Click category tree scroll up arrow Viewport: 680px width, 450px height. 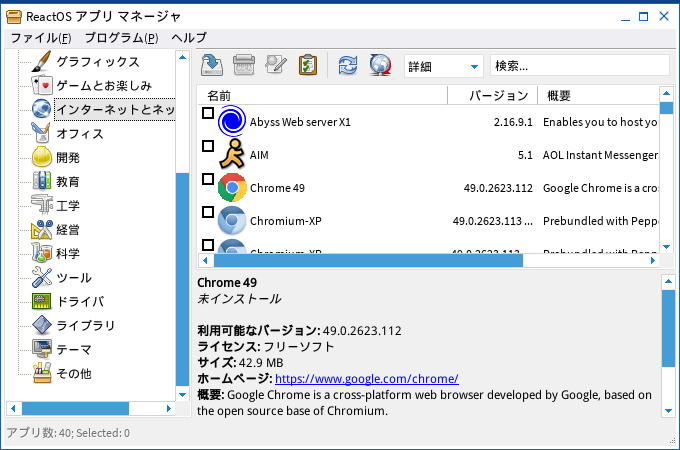183,57
